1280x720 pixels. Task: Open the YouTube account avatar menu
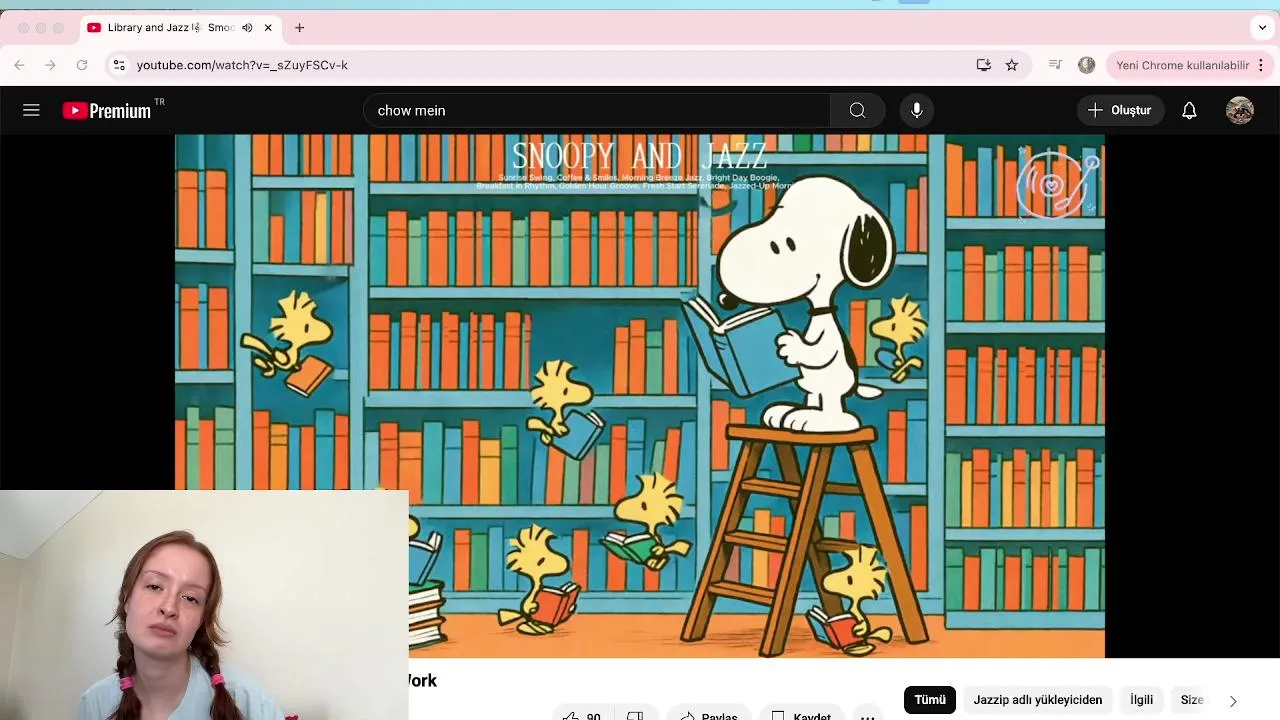tap(1240, 110)
